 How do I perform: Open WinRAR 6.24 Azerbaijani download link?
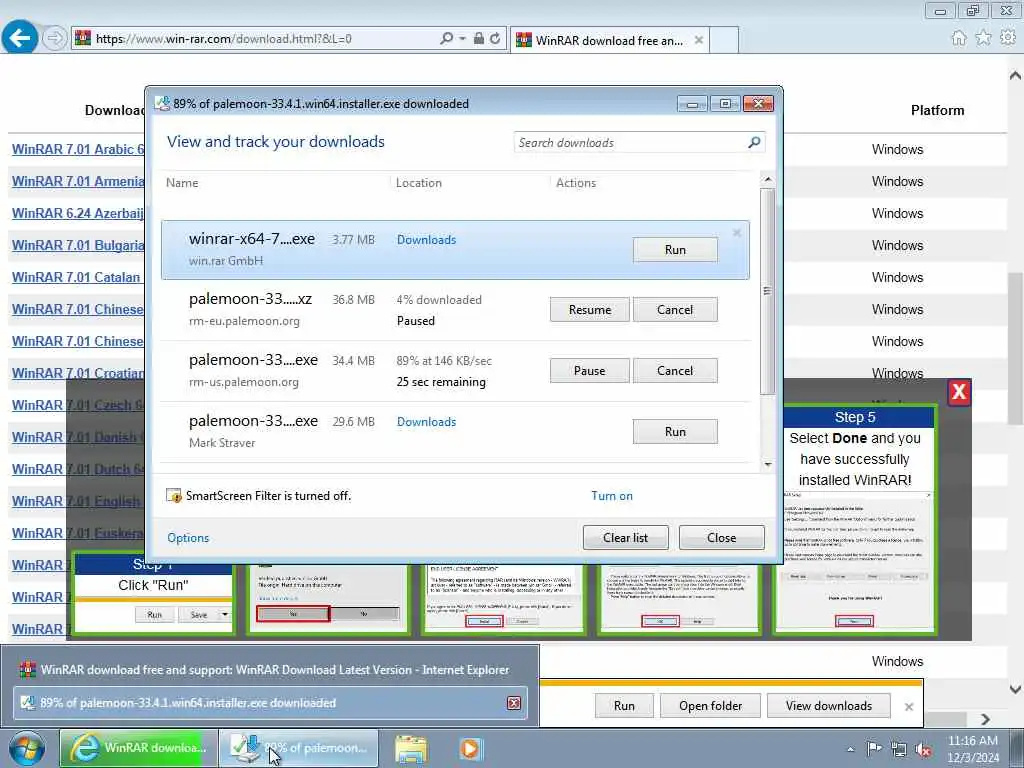point(78,213)
